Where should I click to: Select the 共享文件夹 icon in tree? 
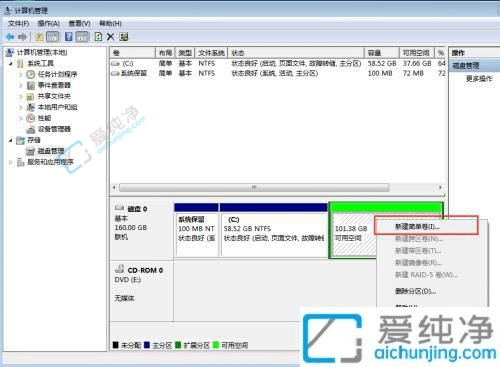[x=31, y=96]
